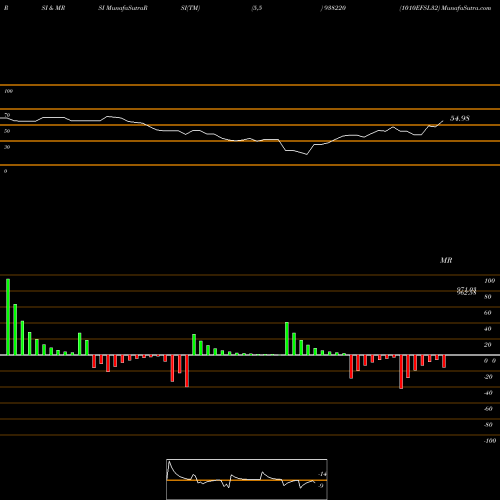Viewport: 500px width, 500px height.
Task: Click the -20 label on the MR axis
Action: point(488,377)
